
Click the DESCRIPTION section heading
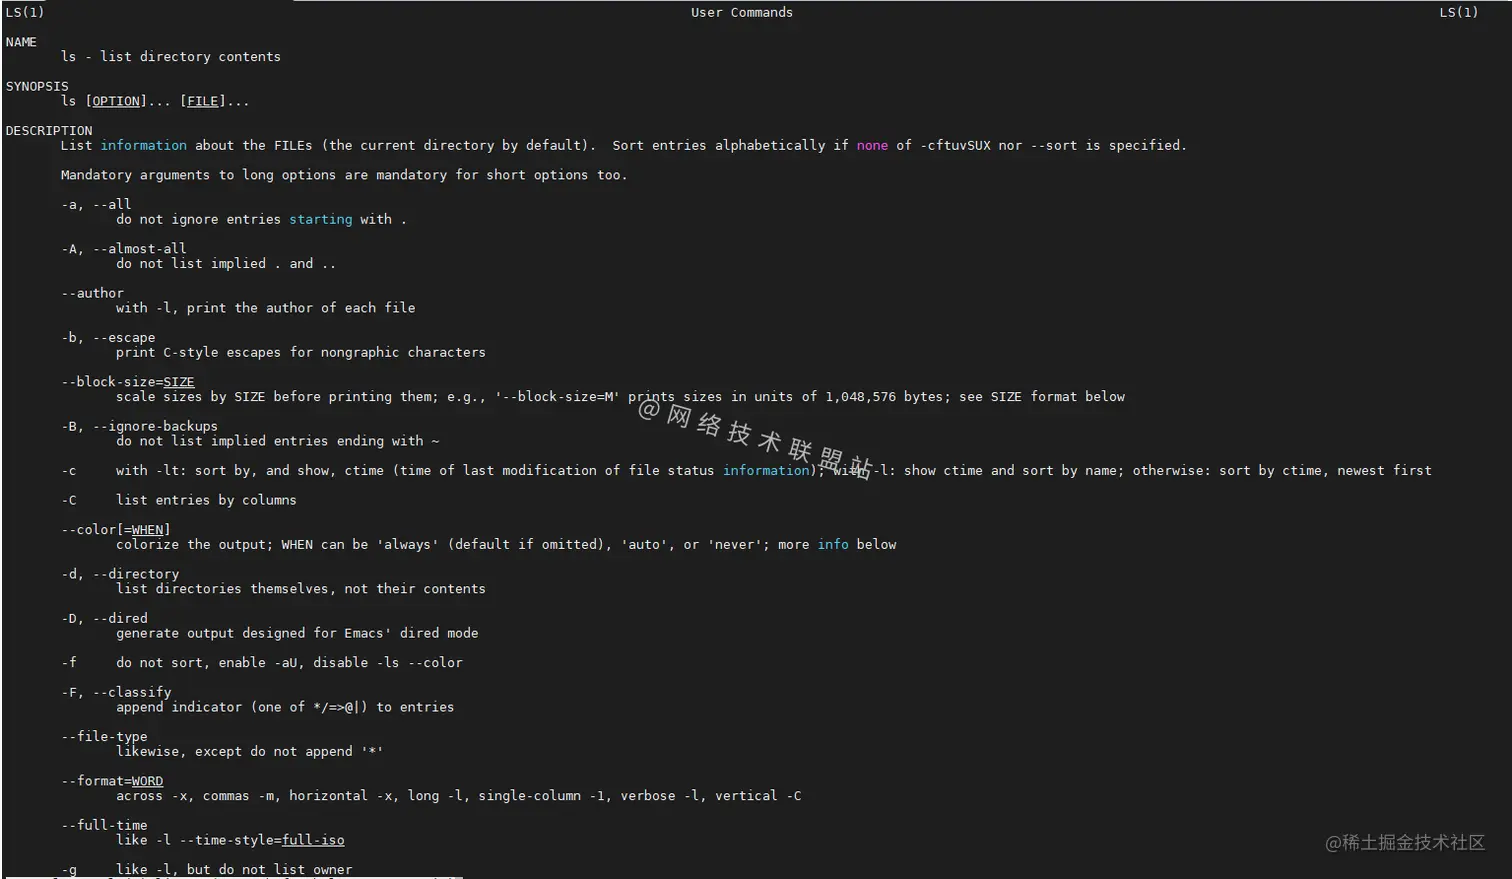coord(49,130)
